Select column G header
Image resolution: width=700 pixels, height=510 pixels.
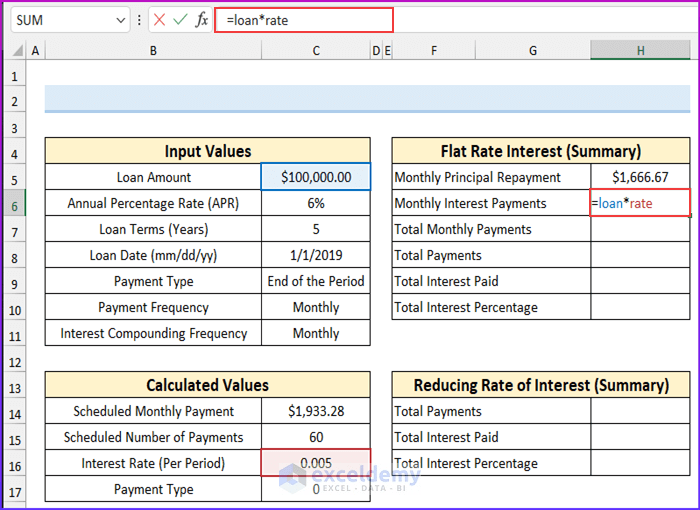coord(533,50)
